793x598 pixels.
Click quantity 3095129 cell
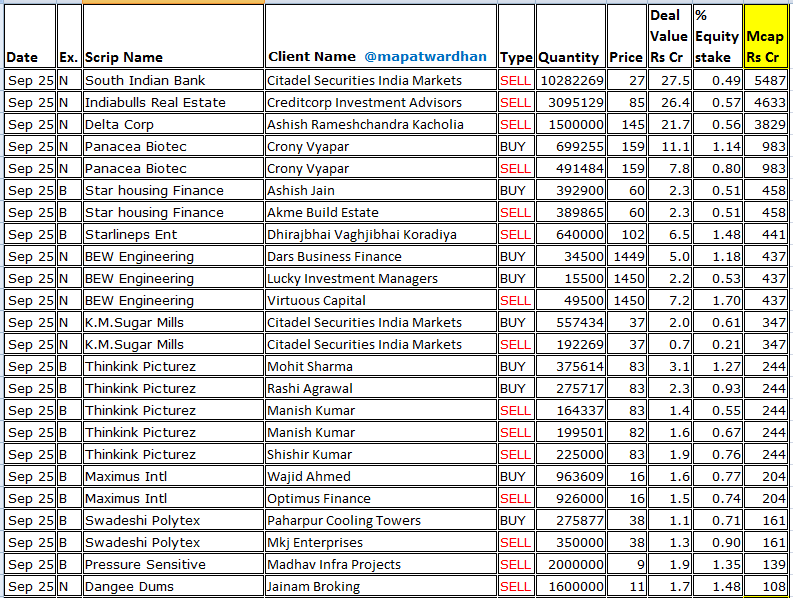(x=570, y=102)
